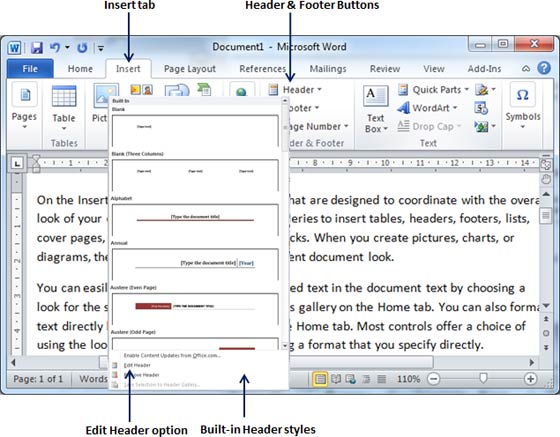Click the Undo arrow icon
The height and width of the screenshot is (437, 560).
click(55, 47)
